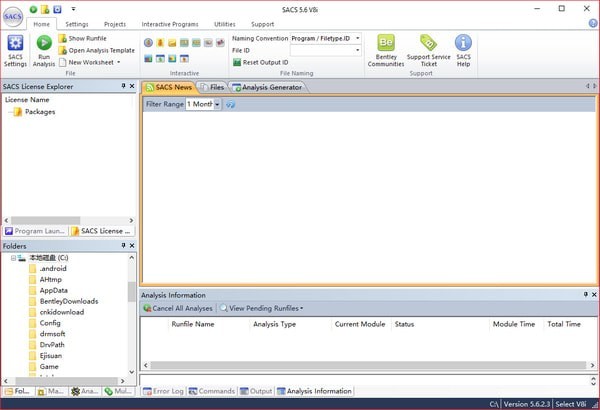Launch the round globe-like interactive program icon
This screenshot has width=600, height=410.
coord(148,42)
